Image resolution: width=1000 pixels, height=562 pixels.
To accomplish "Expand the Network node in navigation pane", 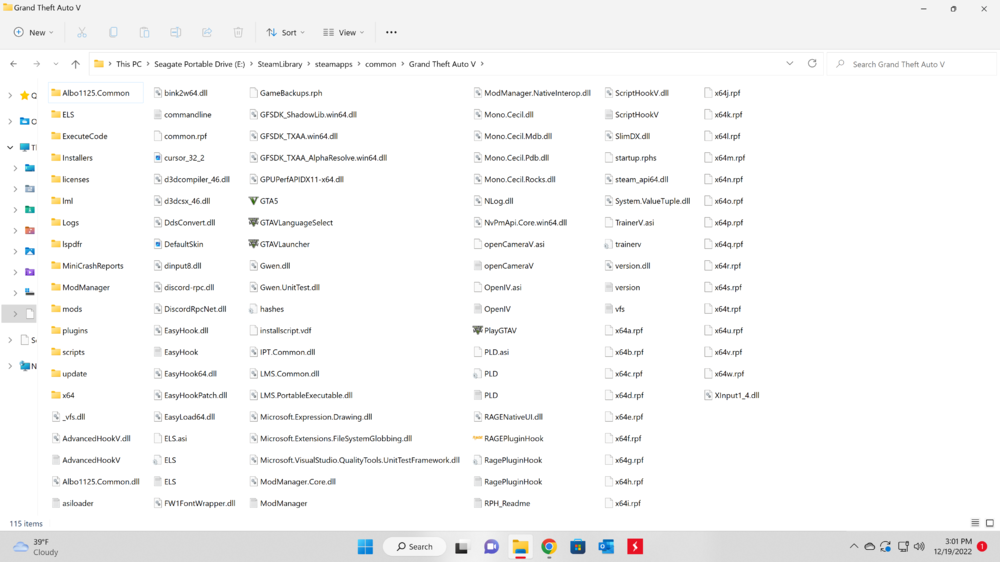I will point(10,366).
